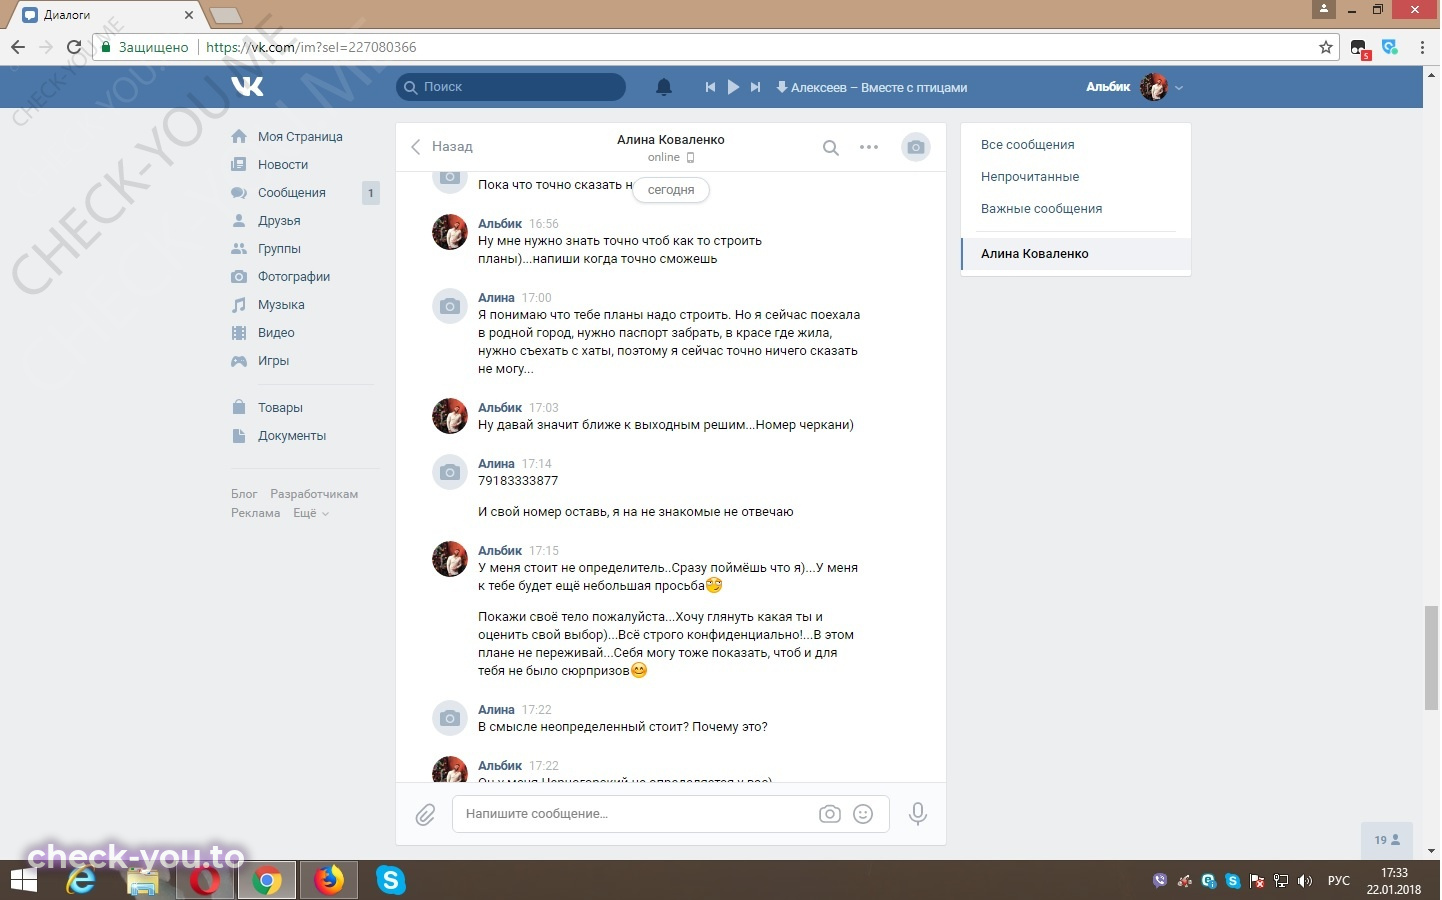Skip to next track in header player
Image resolution: width=1442 pixels, height=900 pixels.
756,87
